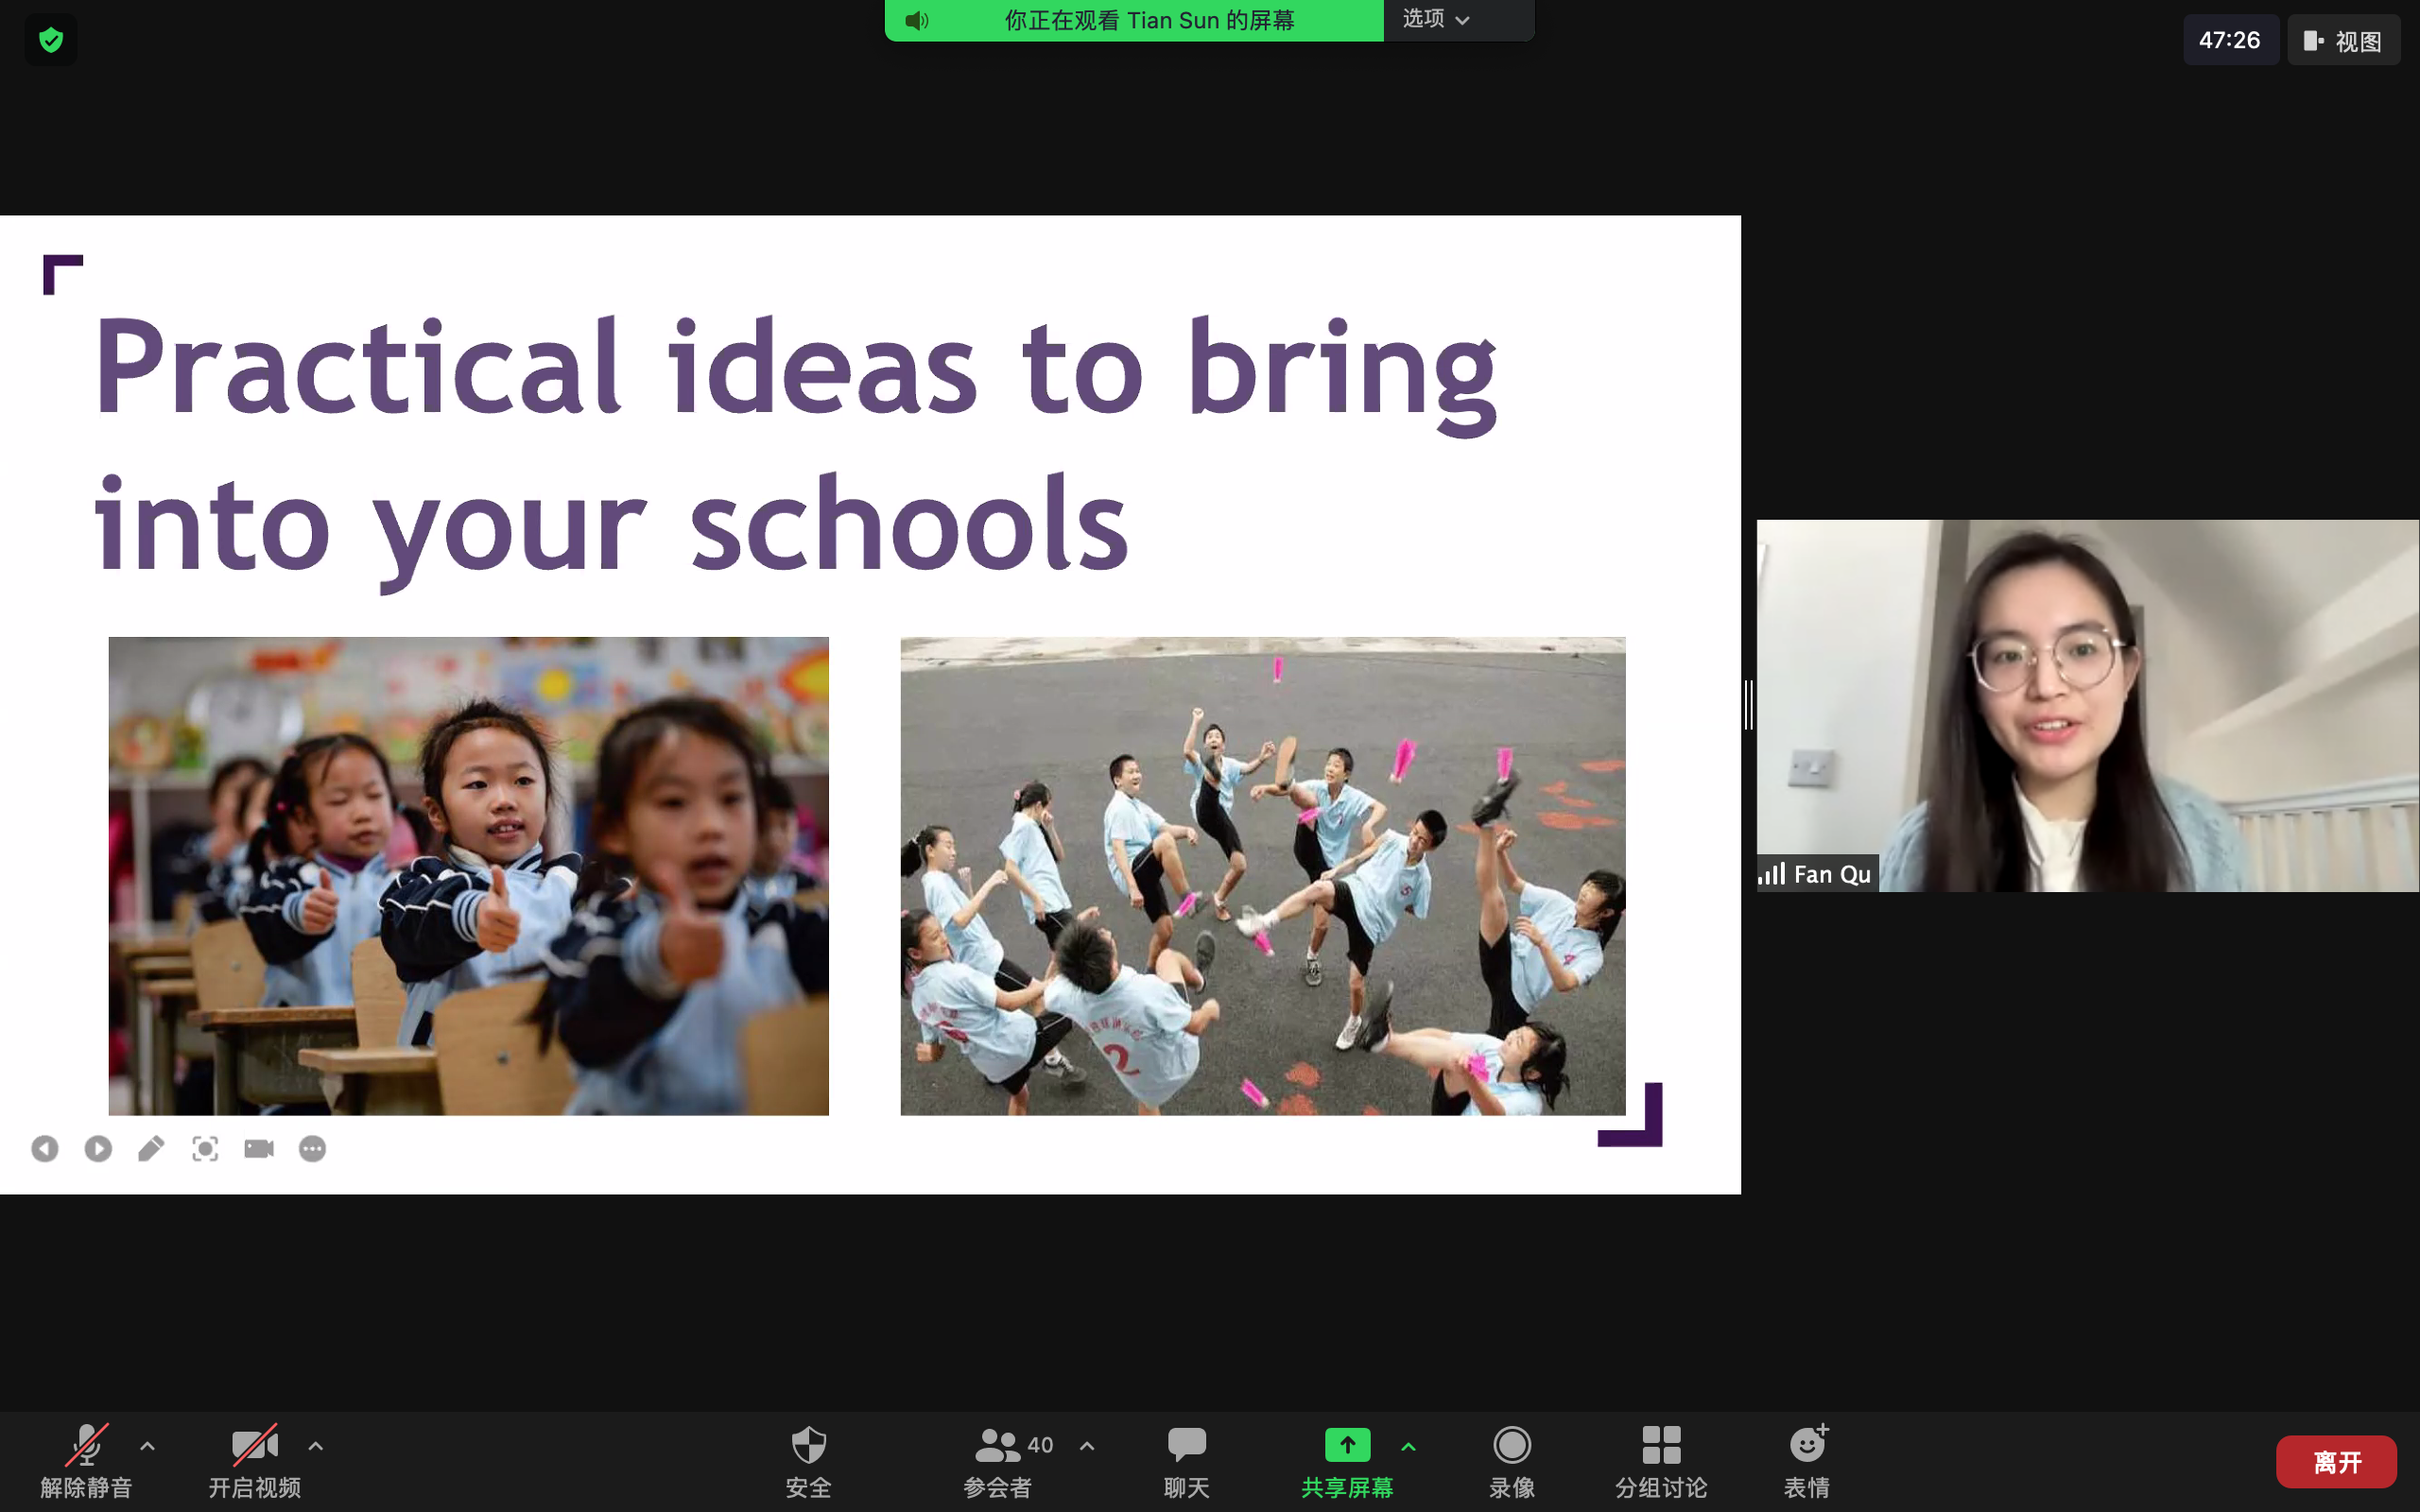Viewport: 2420px width, 1512px height.
Task: Click the slide focus/zoom icon
Action: coord(205,1149)
